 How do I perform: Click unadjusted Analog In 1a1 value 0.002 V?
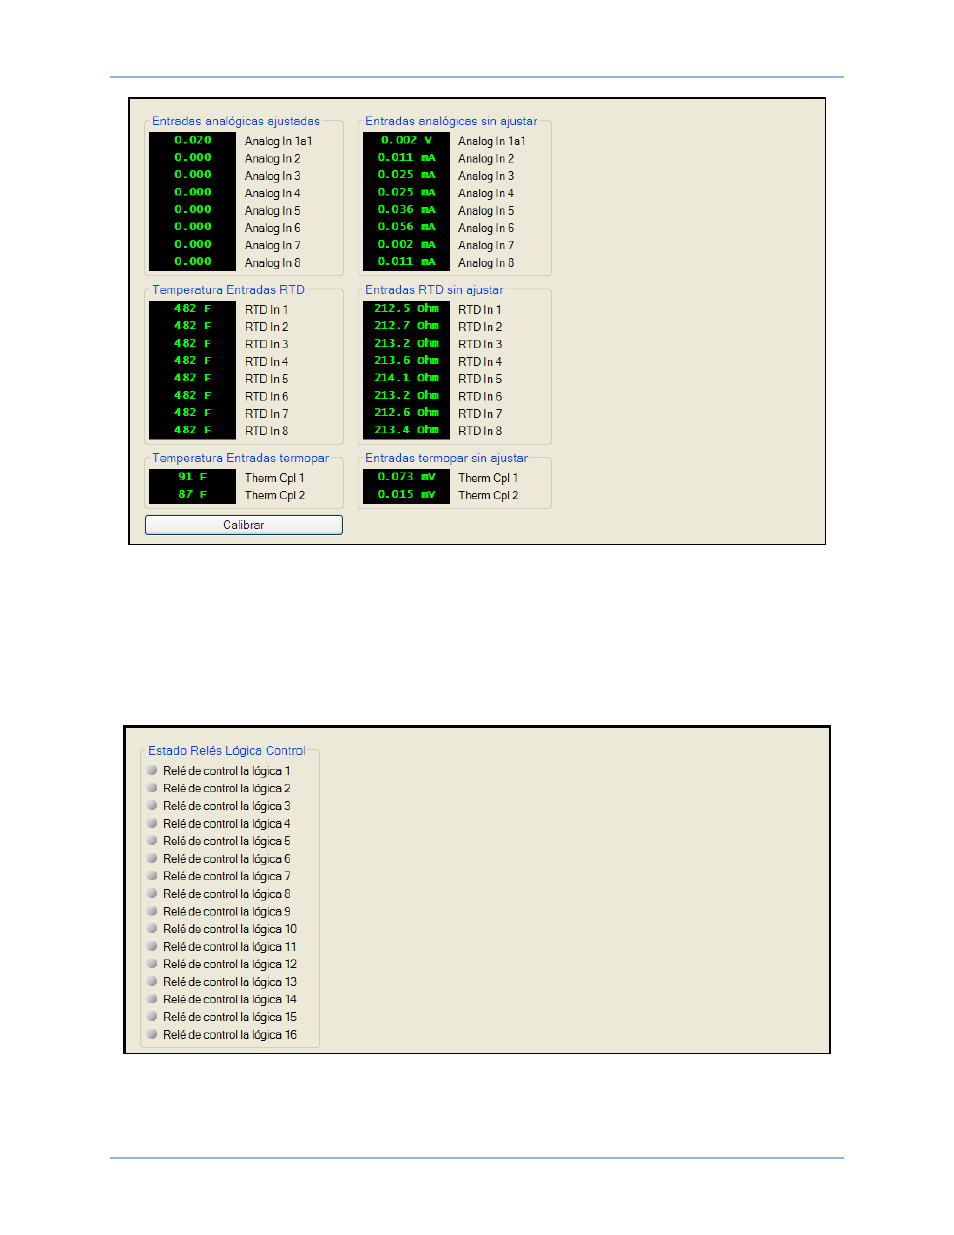[406, 141]
